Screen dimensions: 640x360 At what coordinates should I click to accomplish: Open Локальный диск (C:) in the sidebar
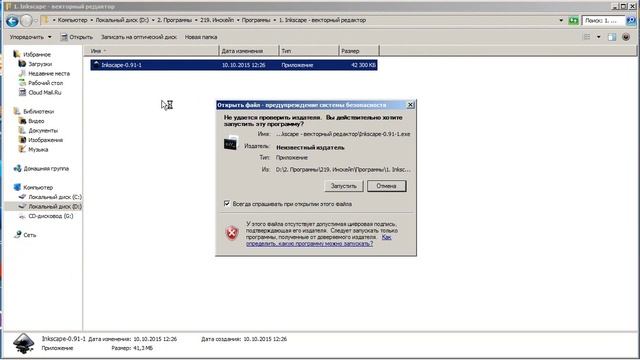(55, 197)
